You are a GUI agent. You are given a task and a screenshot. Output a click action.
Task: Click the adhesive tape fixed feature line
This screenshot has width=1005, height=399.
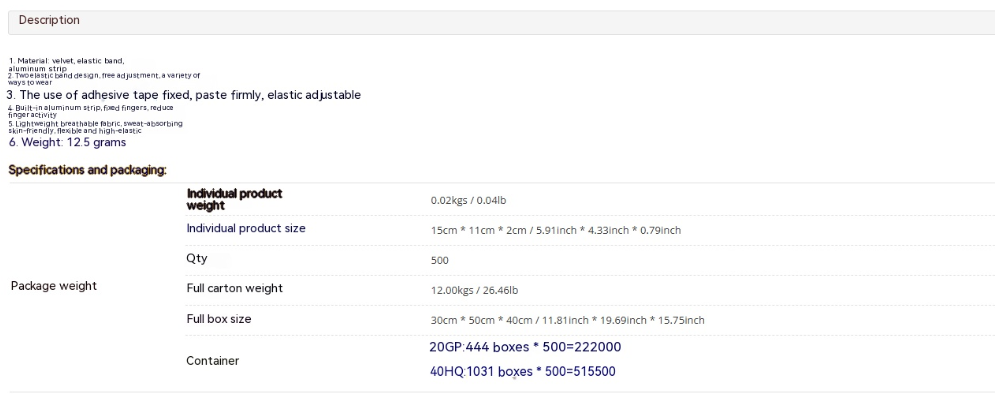(x=184, y=95)
